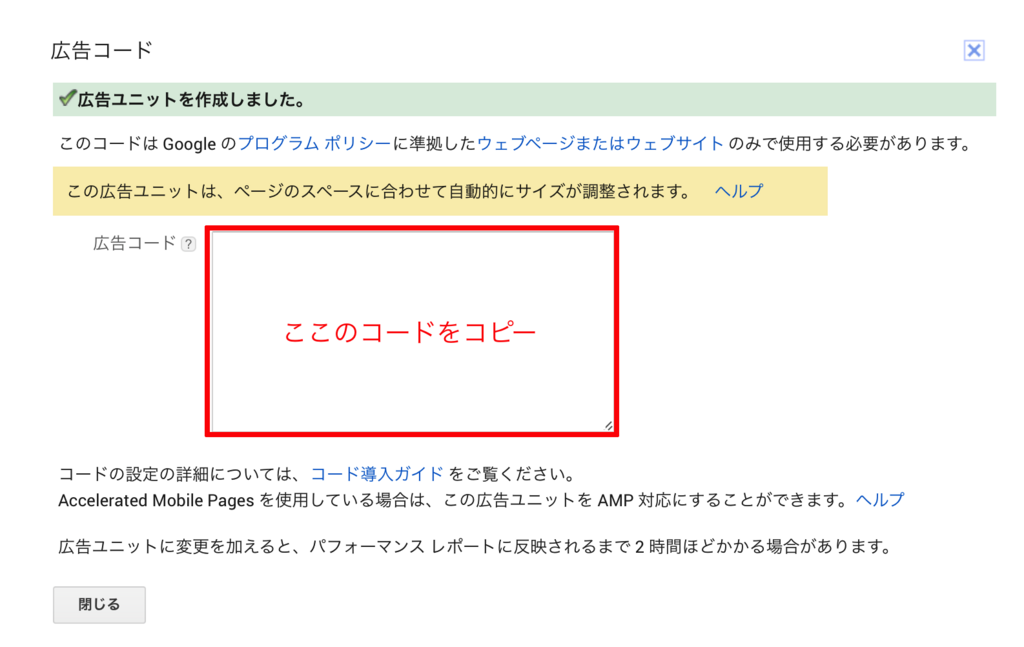Click the 広告ユニットを作成しました。 message text
Image resolution: width=1024 pixels, height=647 pixels.
192,100
